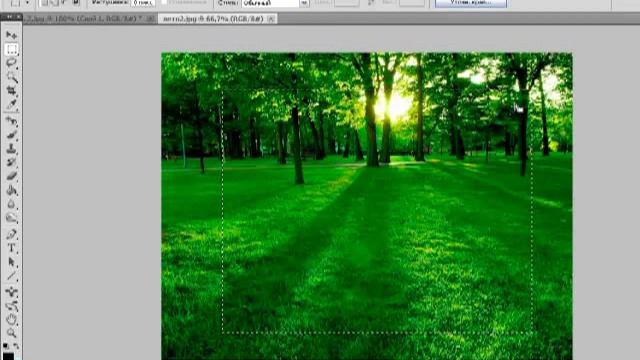Select the Dodge tool

pos(11,218)
